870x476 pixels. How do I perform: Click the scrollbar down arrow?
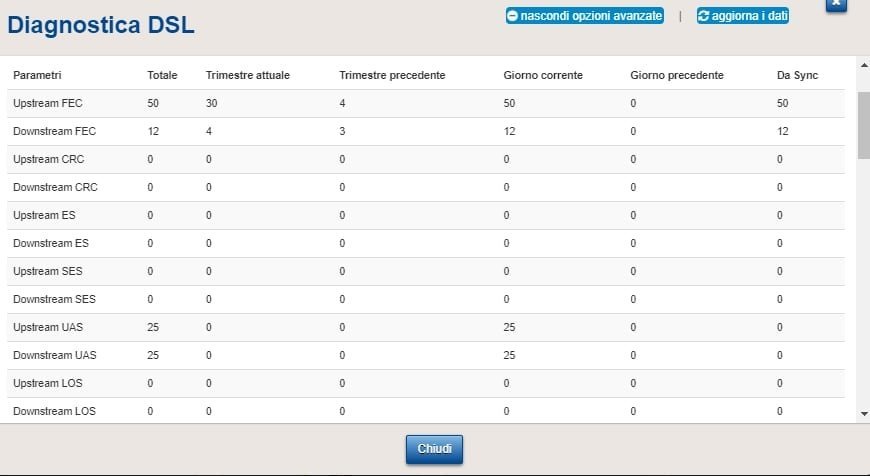864,413
